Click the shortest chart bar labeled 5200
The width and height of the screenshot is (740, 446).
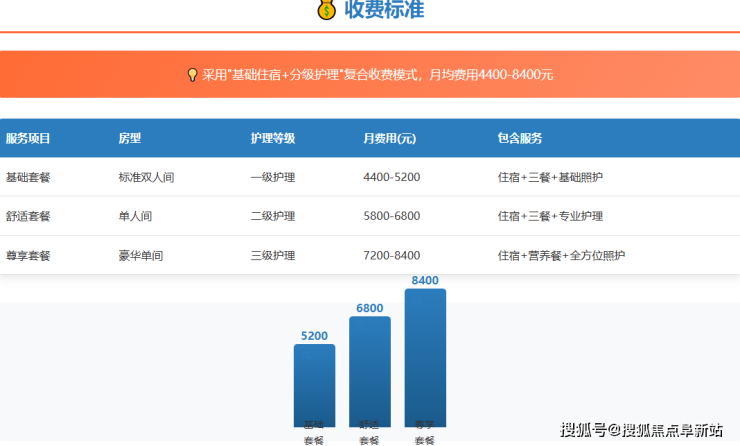pos(314,385)
